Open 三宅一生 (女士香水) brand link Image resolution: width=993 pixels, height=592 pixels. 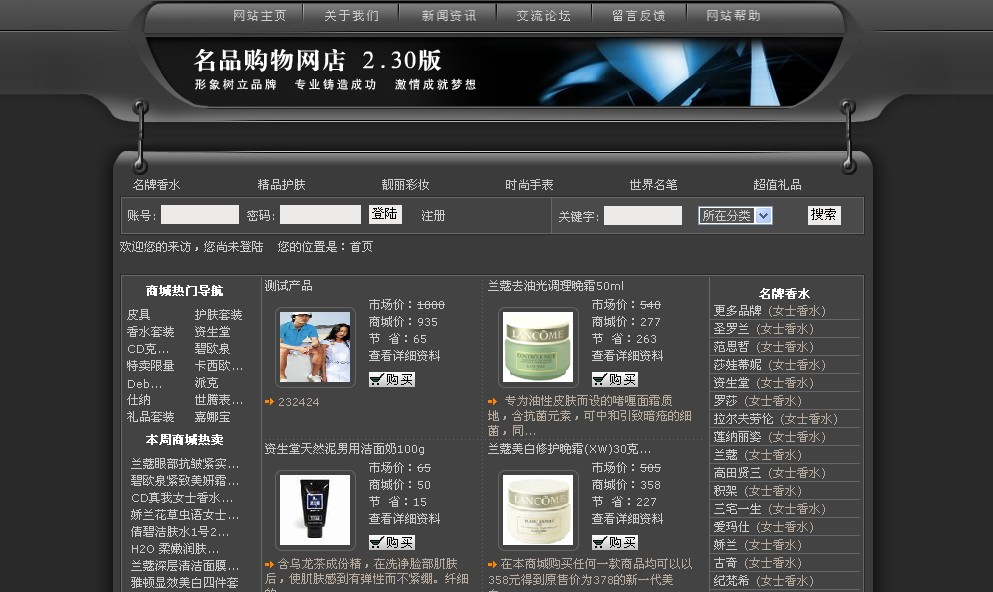tap(769, 509)
